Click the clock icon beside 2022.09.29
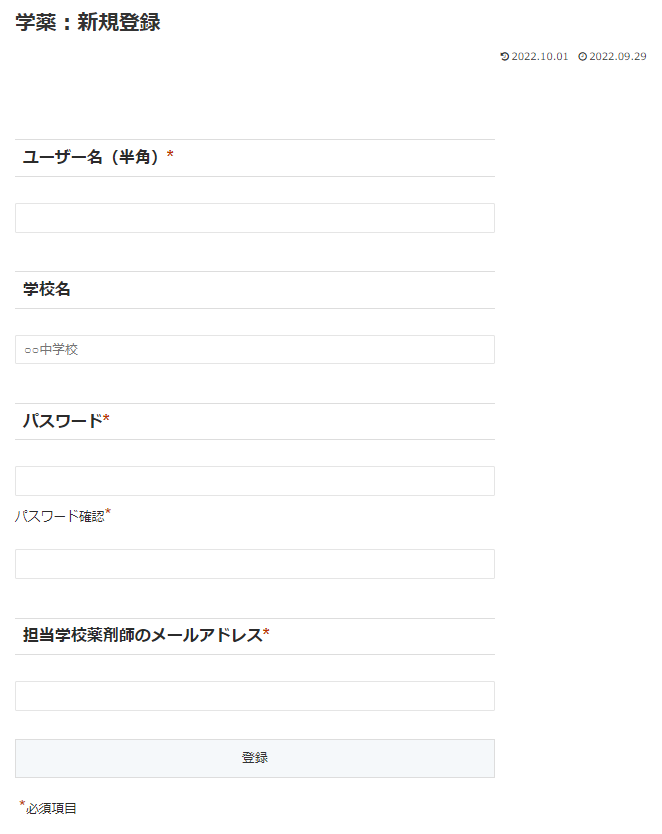Image resolution: width=662 pixels, height=834 pixels. pos(582,57)
